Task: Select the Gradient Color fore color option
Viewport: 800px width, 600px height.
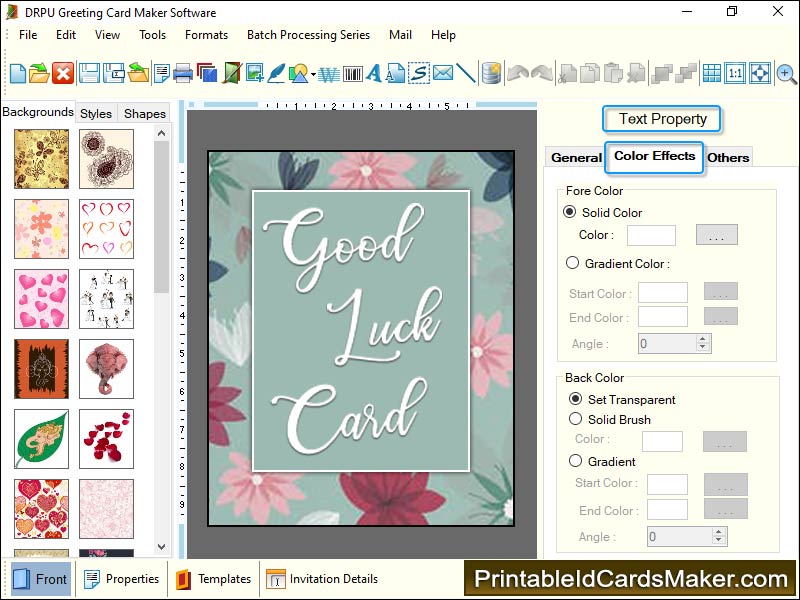Action: (572, 263)
